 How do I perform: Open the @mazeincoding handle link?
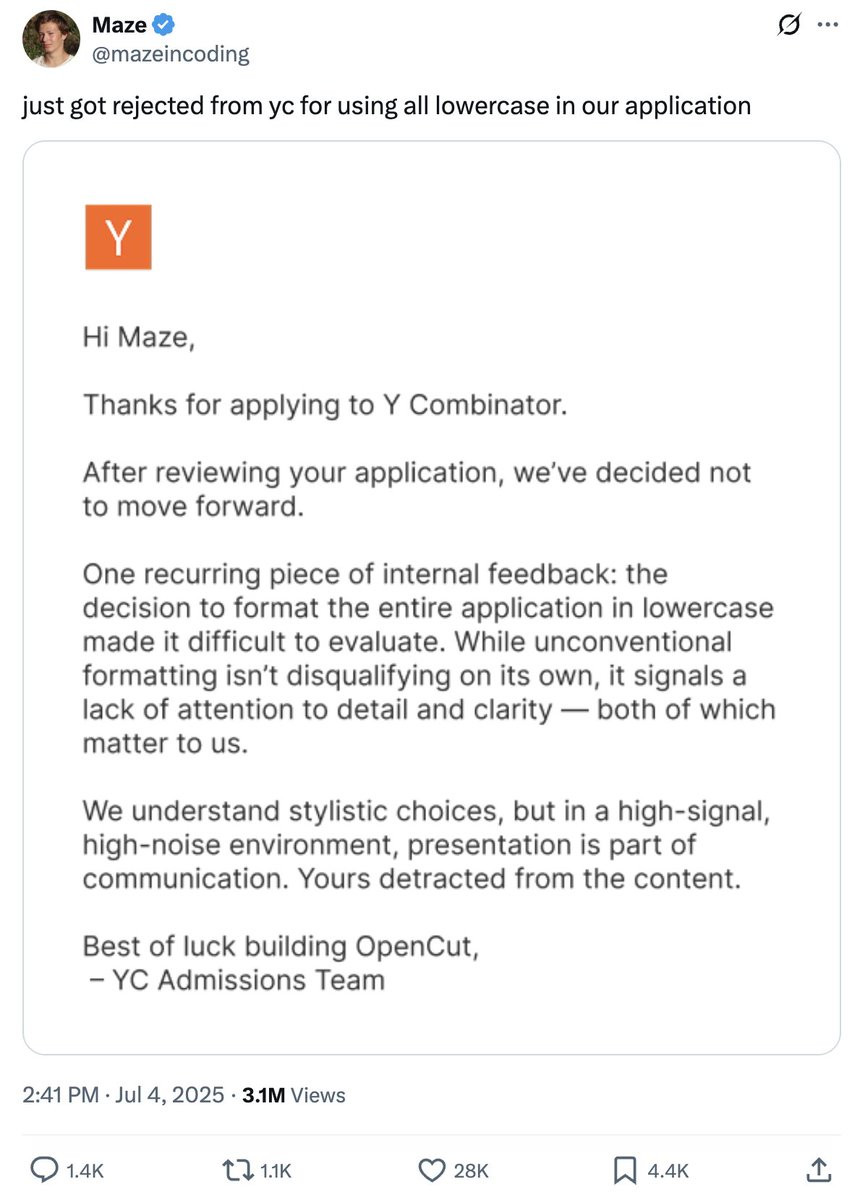[x=170, y=53]
